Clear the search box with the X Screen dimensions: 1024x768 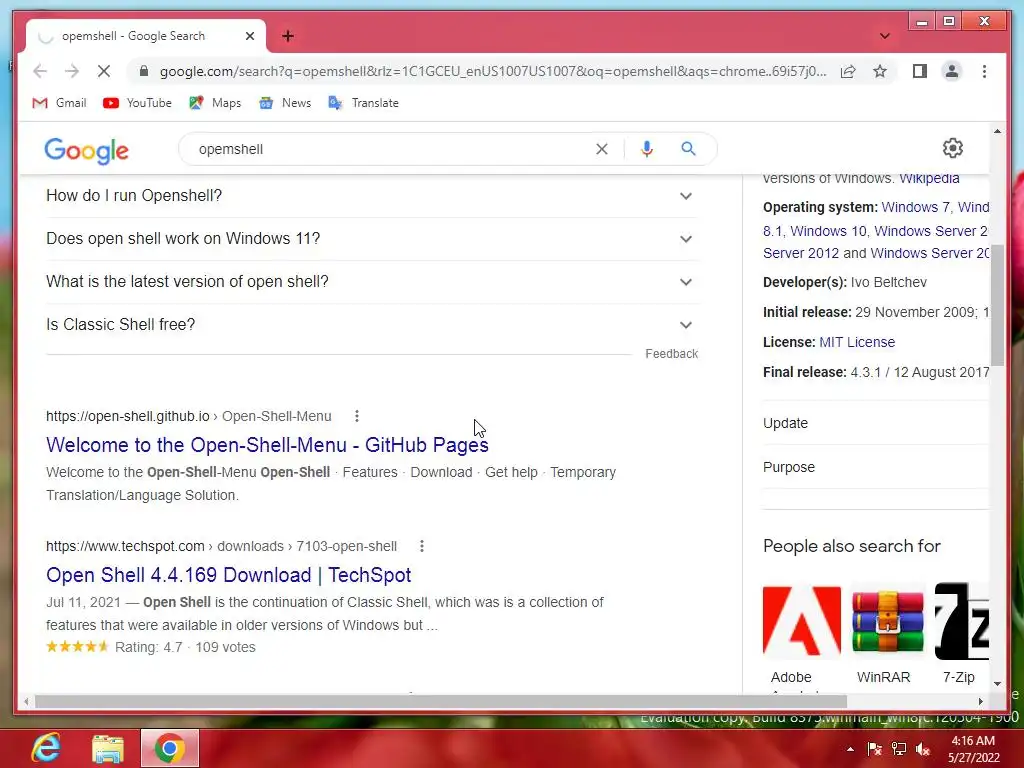point(601,149)
